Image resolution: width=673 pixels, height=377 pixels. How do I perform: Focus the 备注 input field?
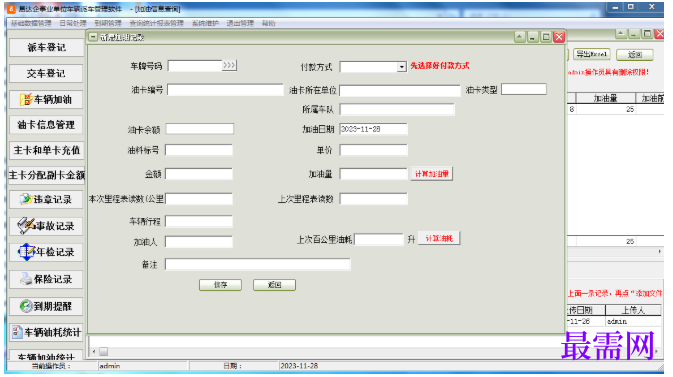click(x=258, y=264)
